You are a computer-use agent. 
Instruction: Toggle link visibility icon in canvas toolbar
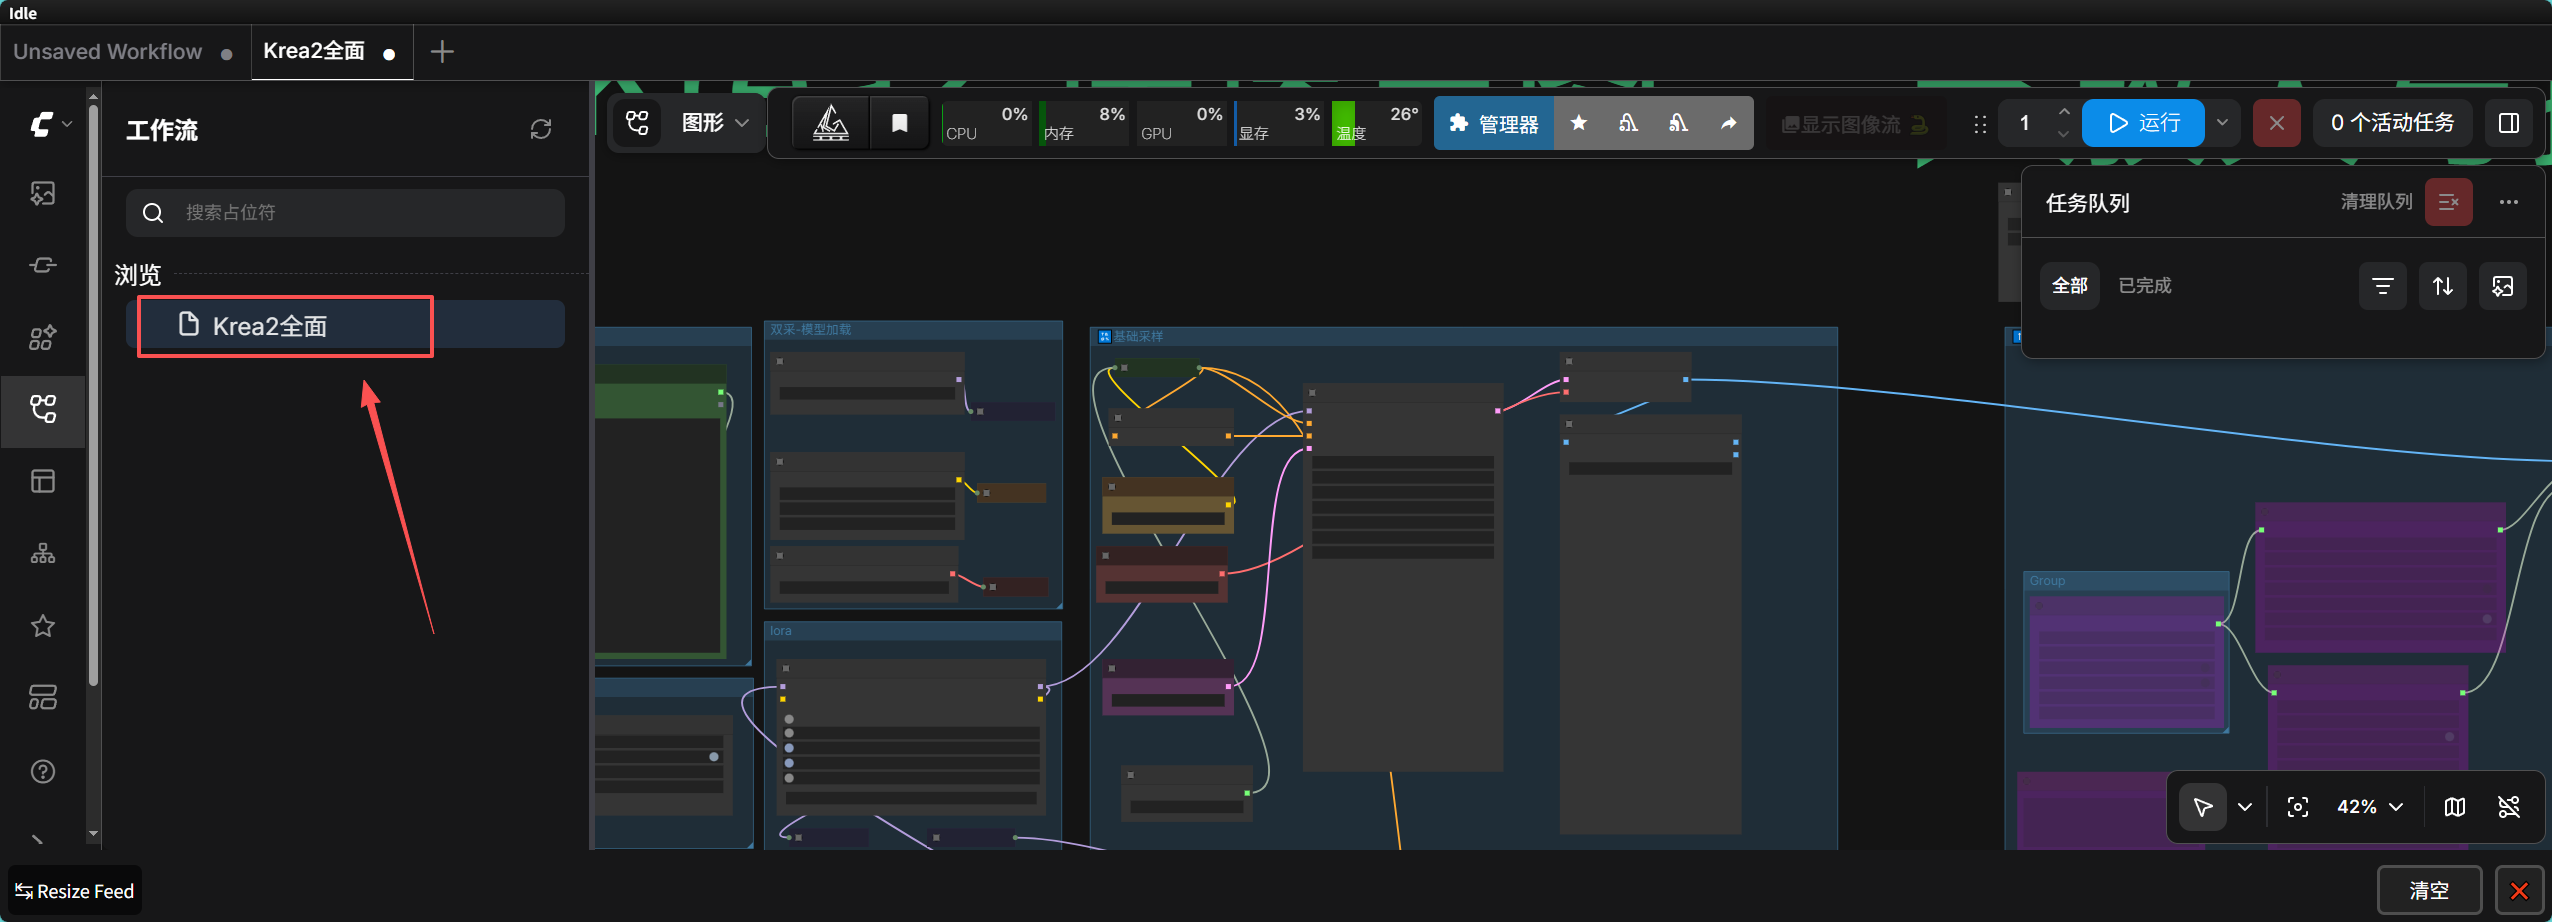(x=2509, y=807)
